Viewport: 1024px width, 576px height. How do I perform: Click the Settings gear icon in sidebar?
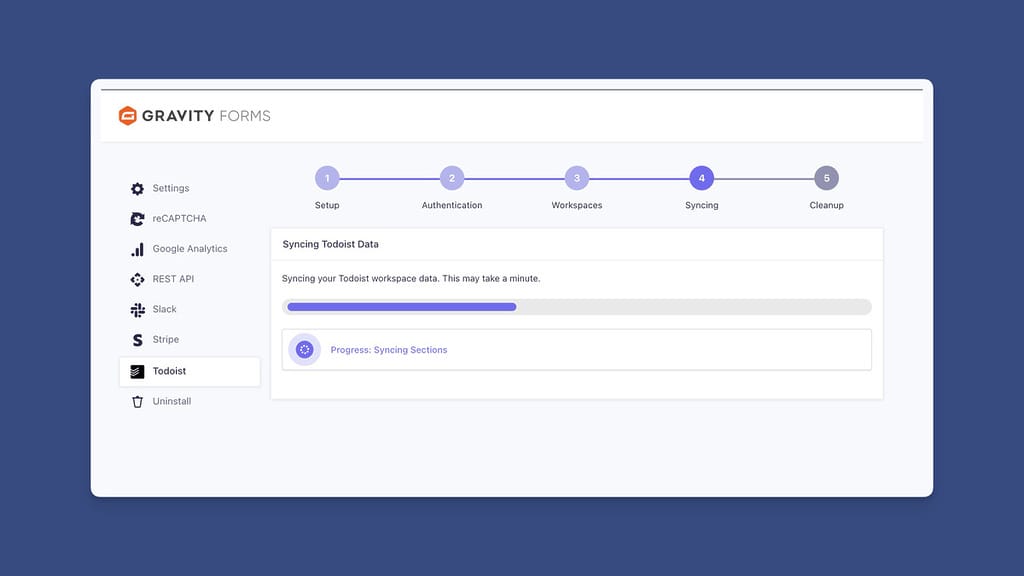click(x=137, y=188)
